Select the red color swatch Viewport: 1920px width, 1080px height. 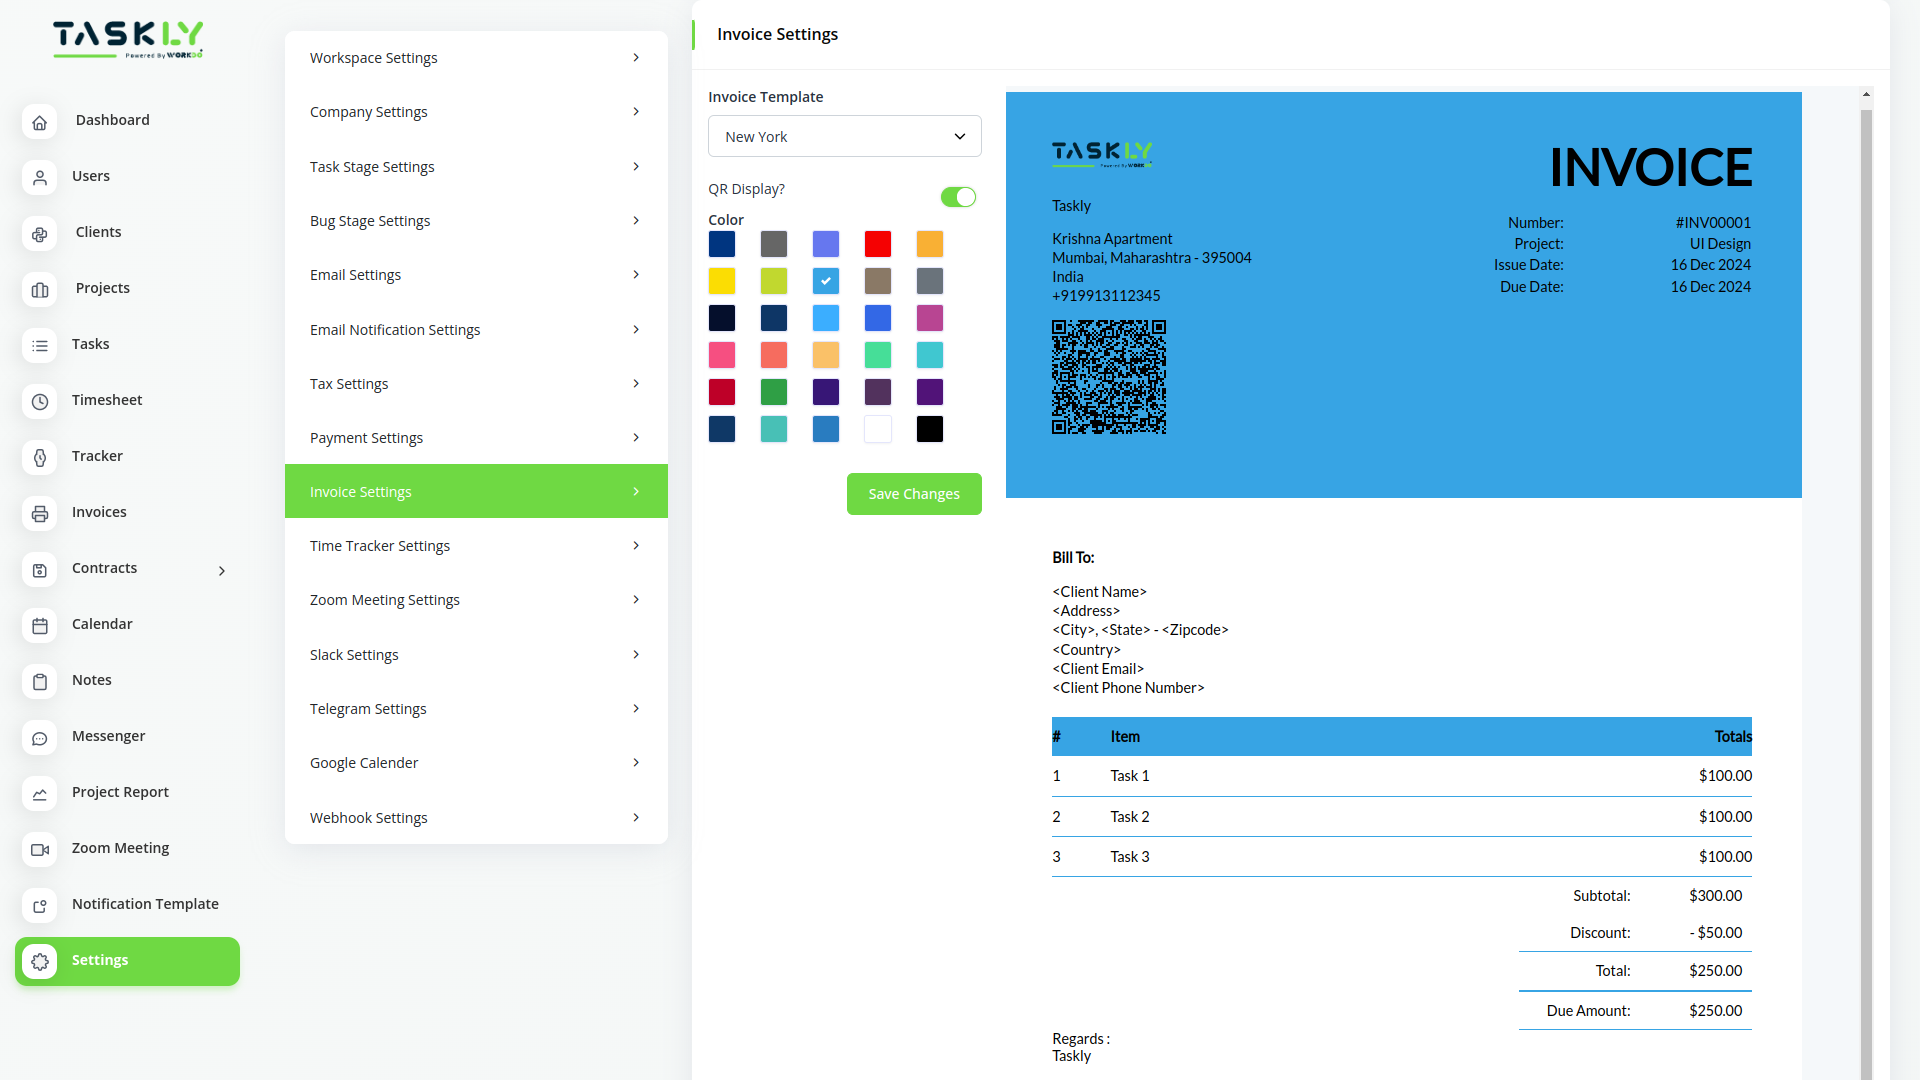[877, 244]
